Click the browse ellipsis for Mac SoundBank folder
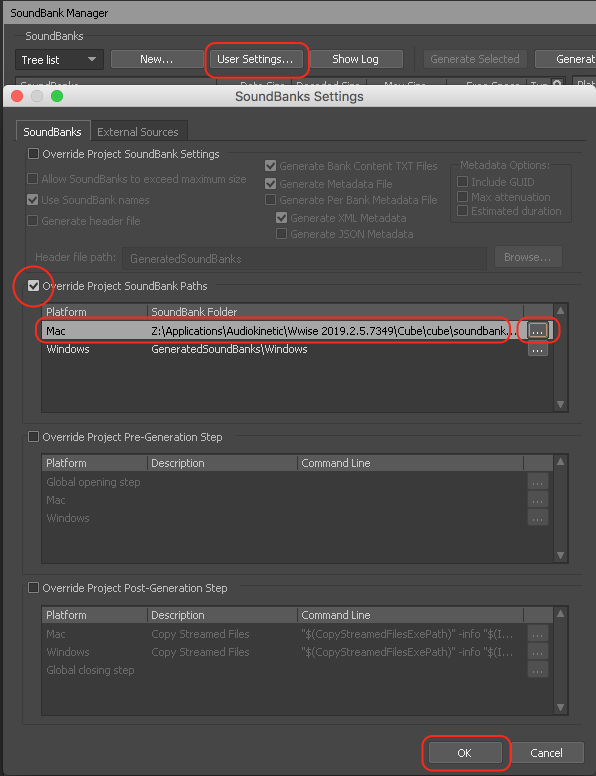The image size is (596, 776). click(538, 331)
